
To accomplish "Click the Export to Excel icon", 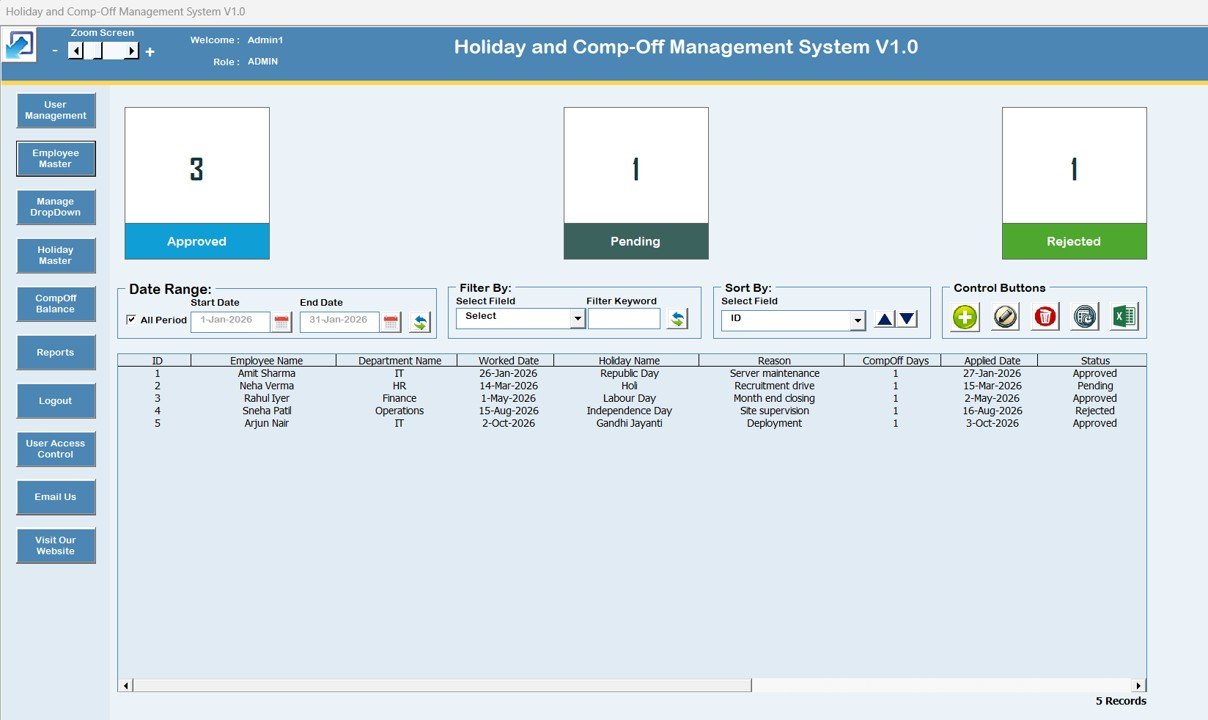I will tap(1124, 317).
